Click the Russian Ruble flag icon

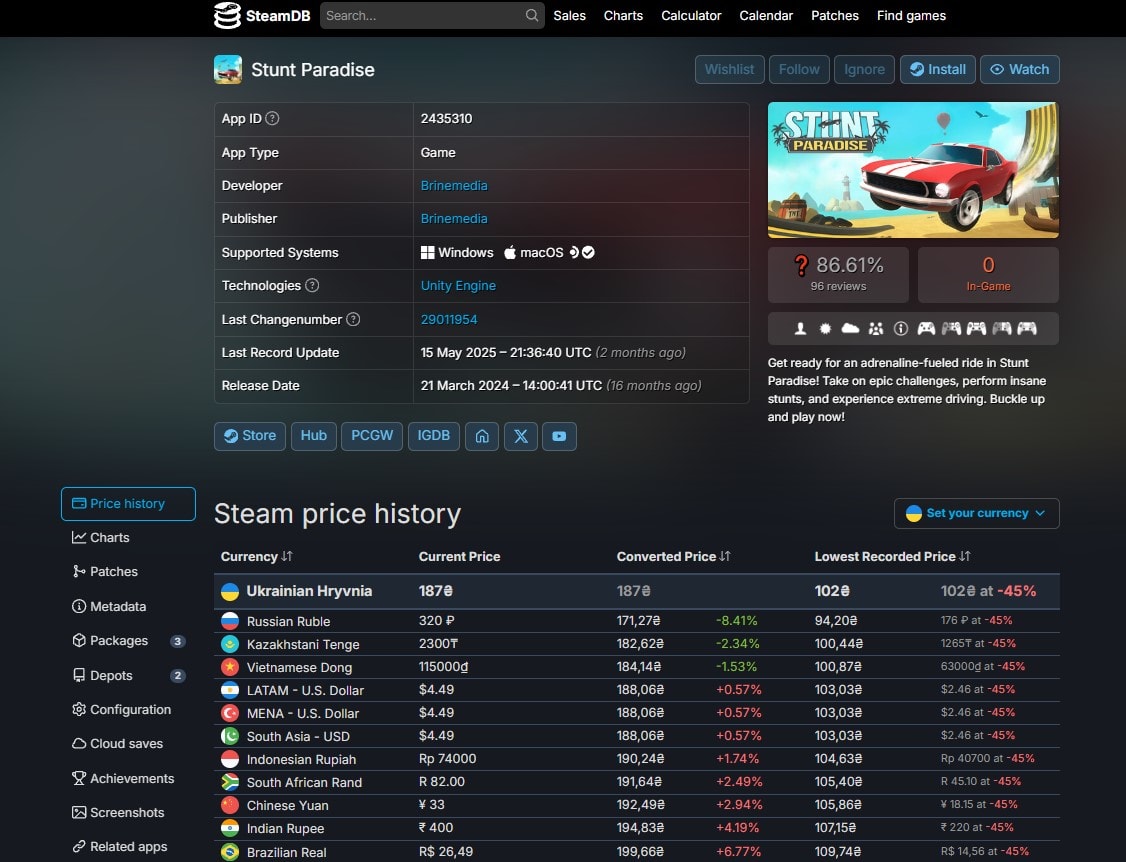click(230, 621)
